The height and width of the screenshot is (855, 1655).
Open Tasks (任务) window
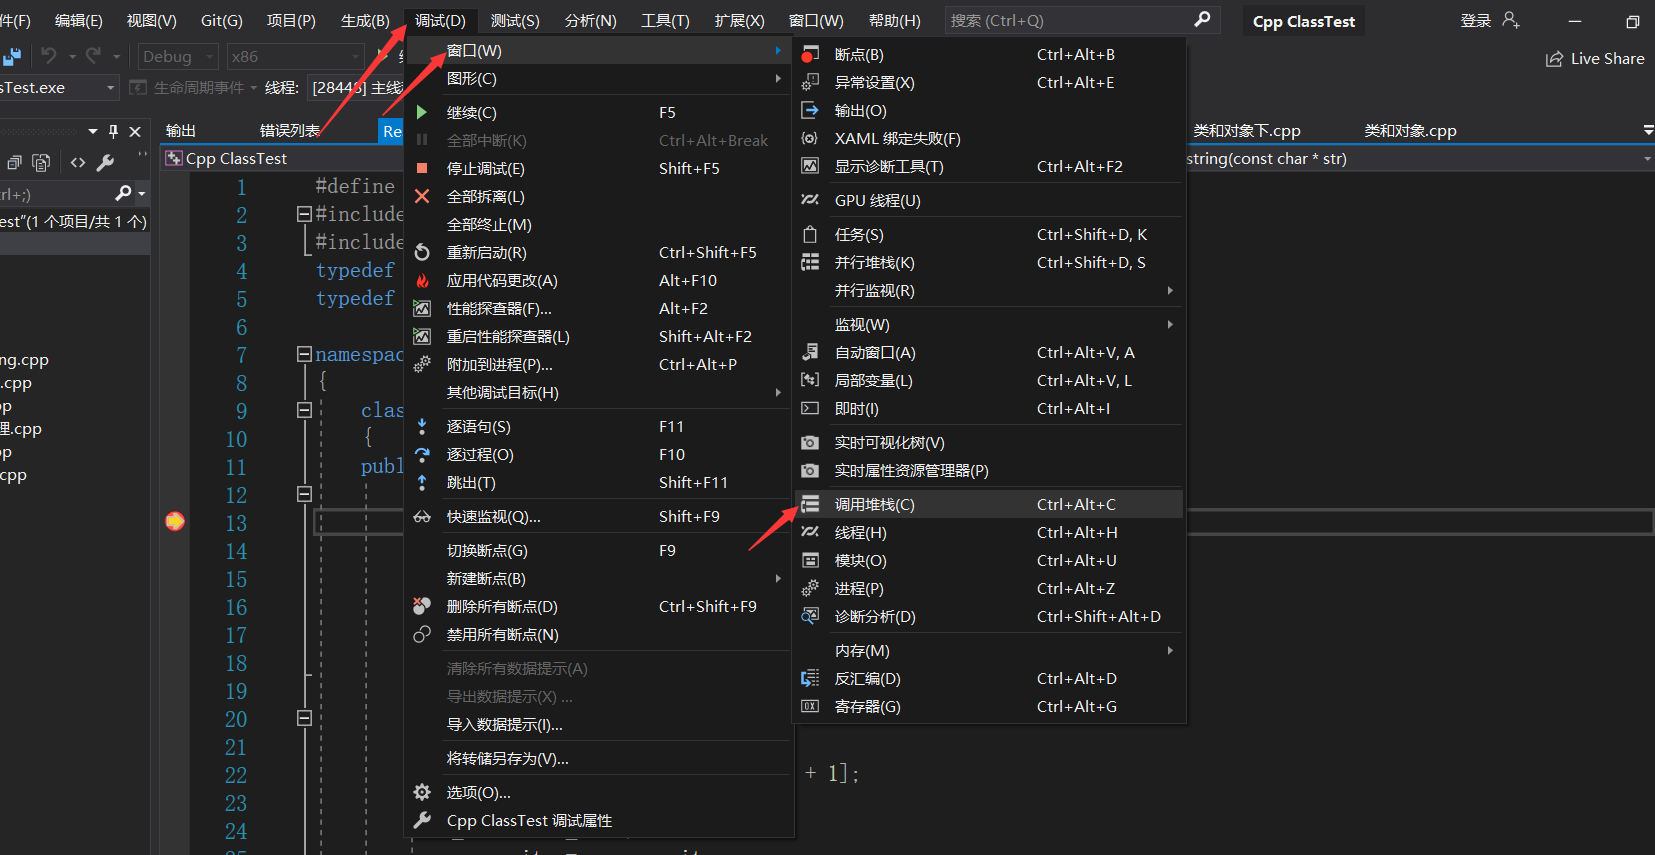pos(990,235)
